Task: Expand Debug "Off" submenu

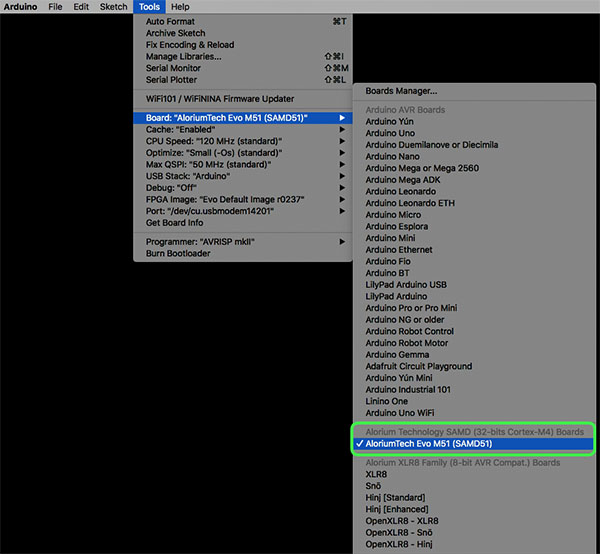Action: pos(243,188)
